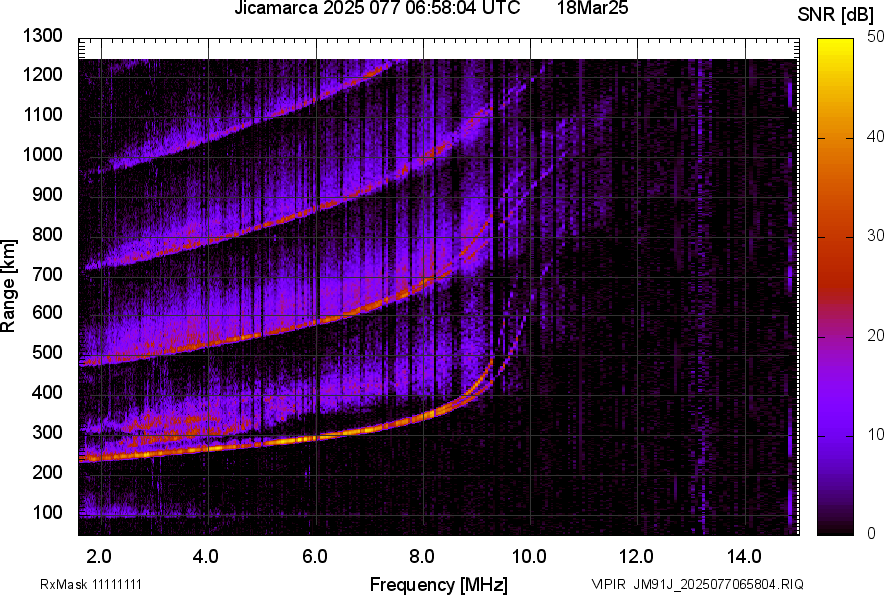Viewport: 884px width, 595px height.
Task: Click the 800 range tick label
Action: coord(47,233)
